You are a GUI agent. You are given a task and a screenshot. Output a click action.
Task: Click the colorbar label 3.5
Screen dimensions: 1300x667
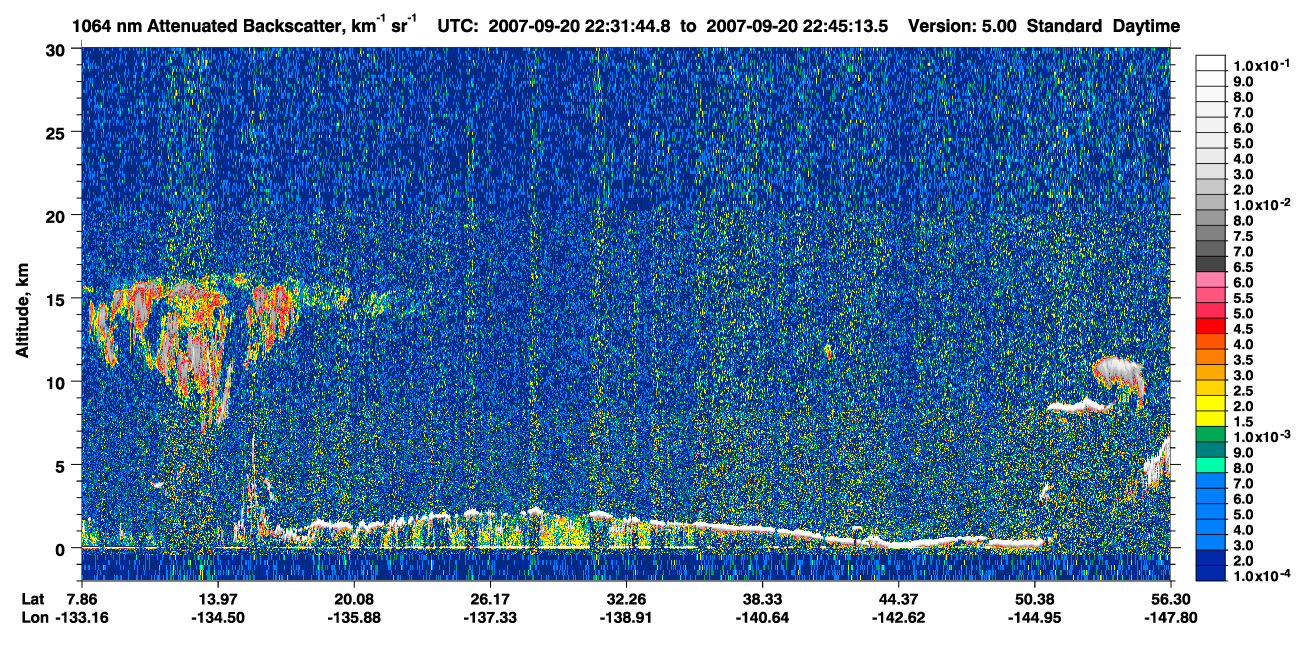click(x=1243, y=360)
